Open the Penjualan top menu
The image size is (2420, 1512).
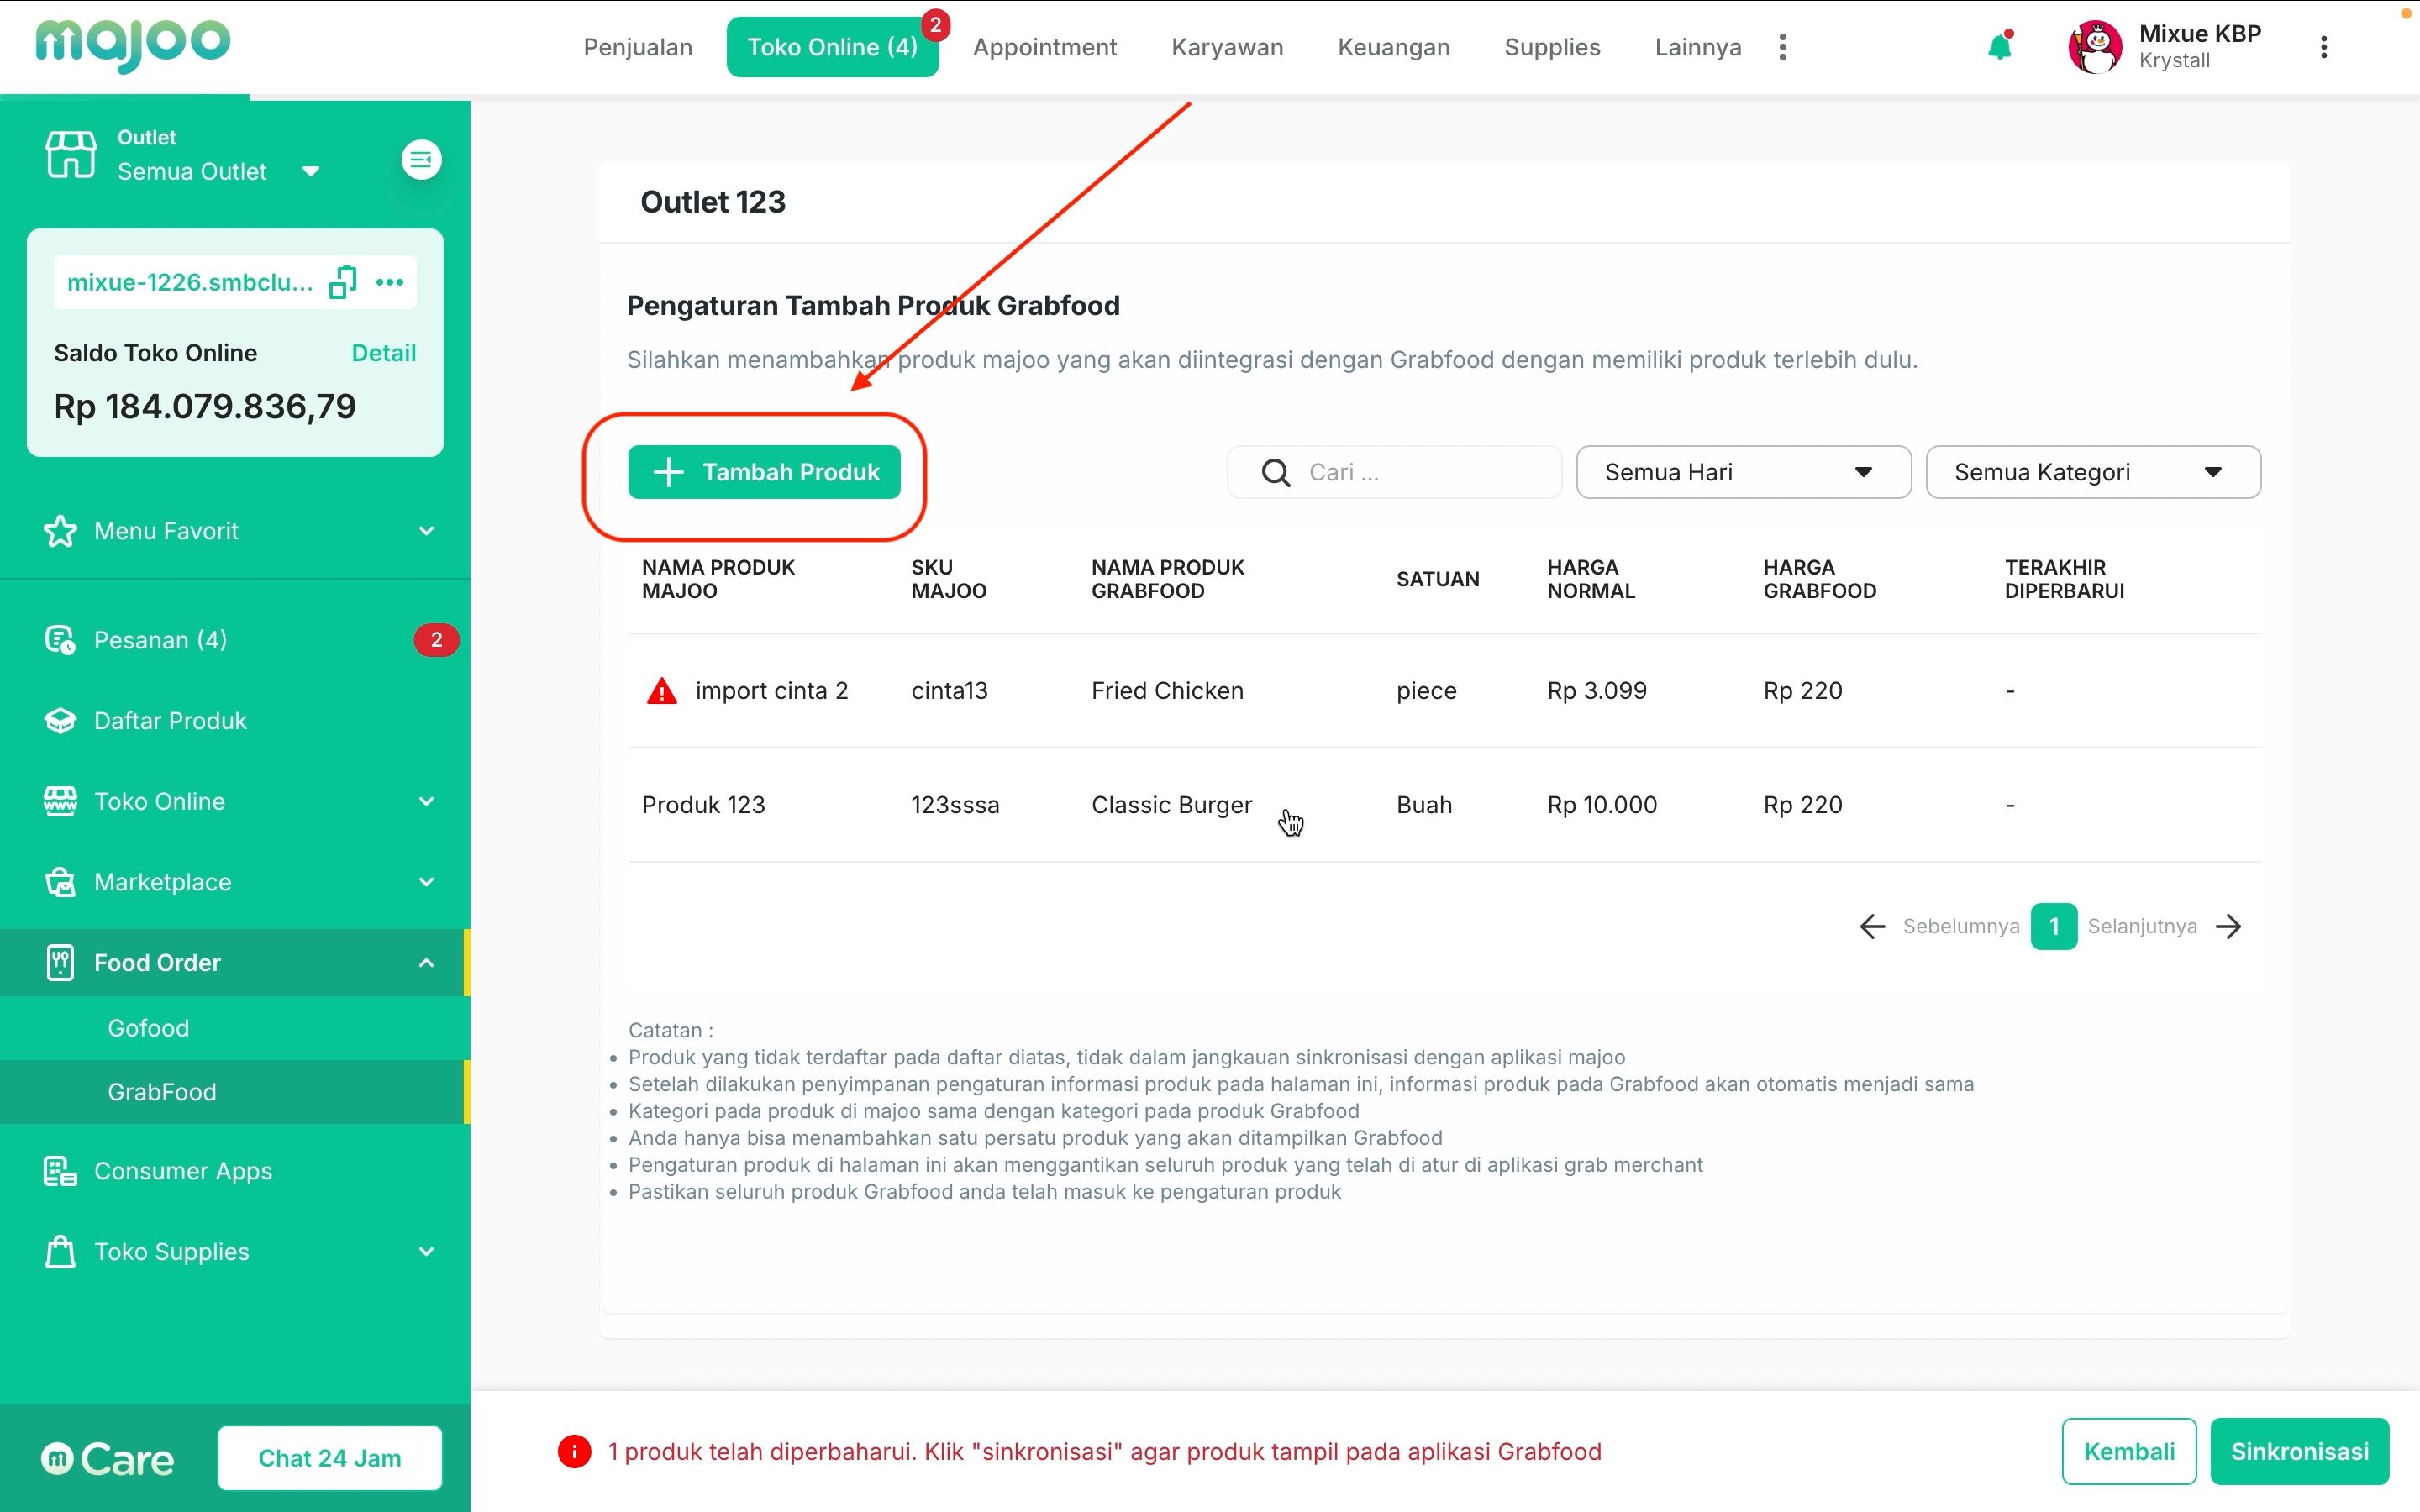tap(638, 47)
